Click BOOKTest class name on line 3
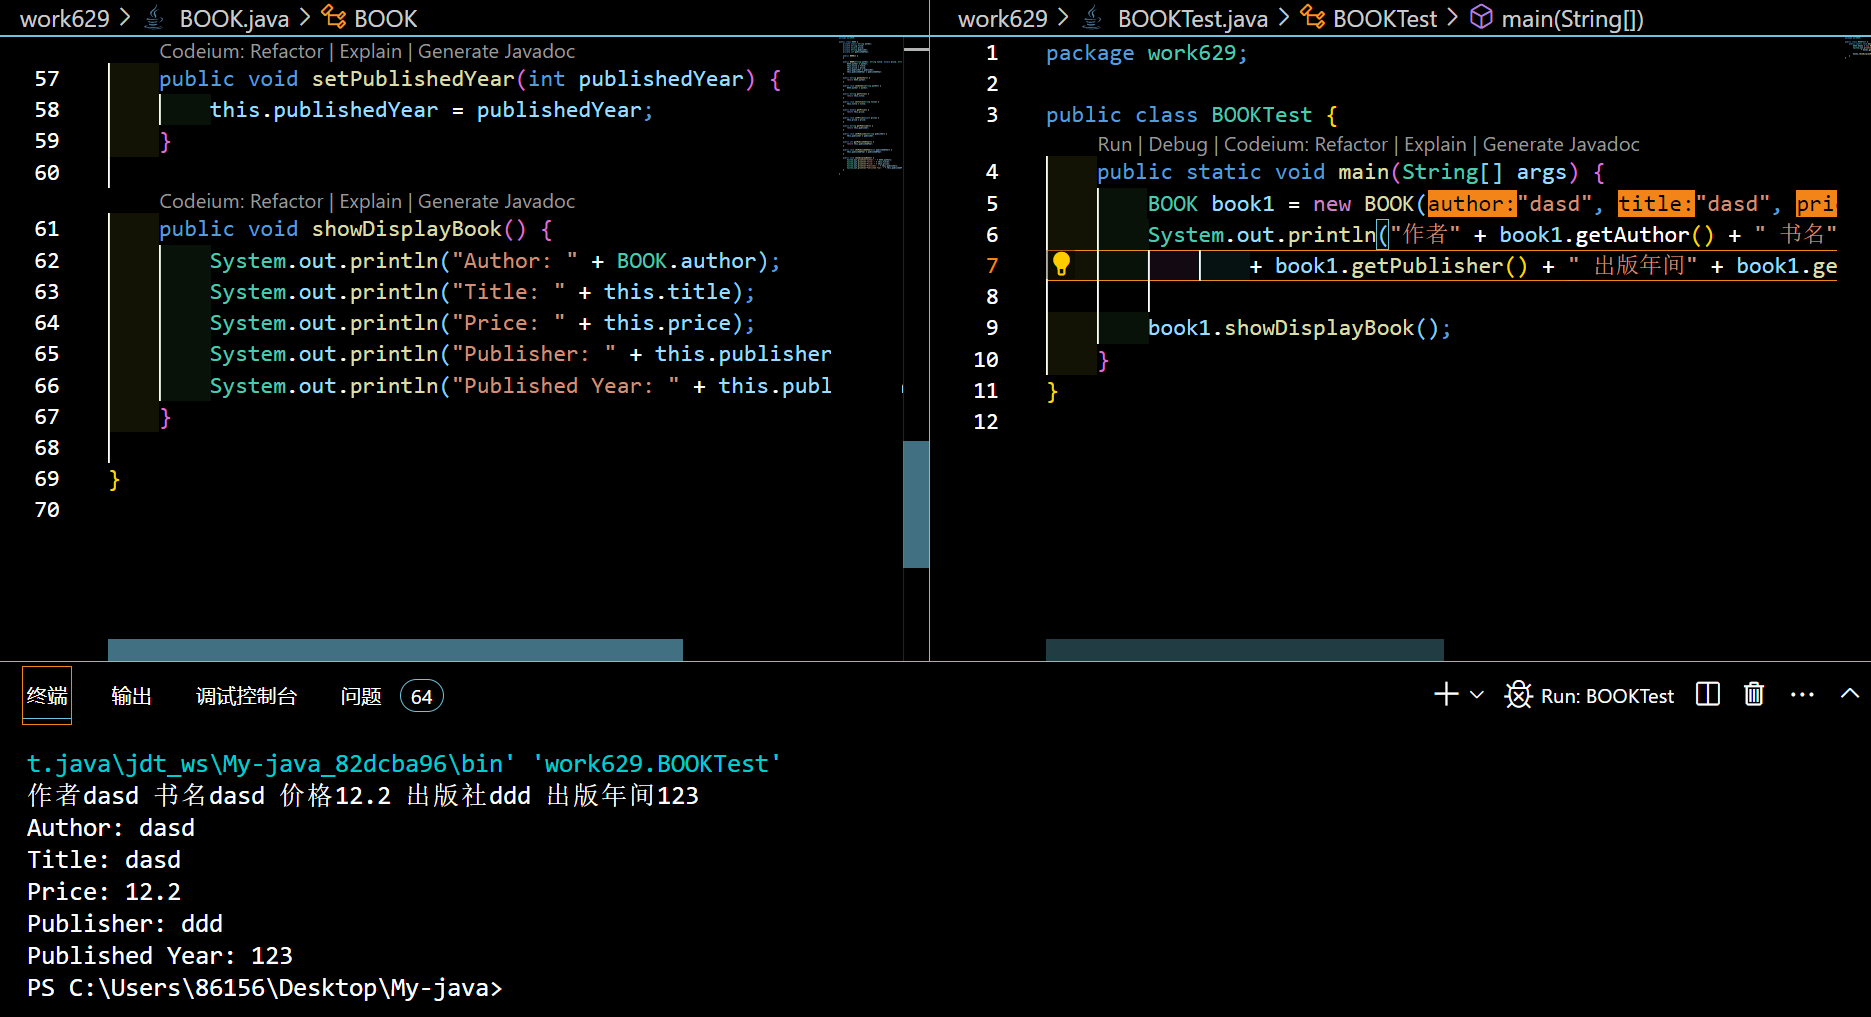The height and width of the screenshot is (1017, 1871). pos(1261,115)
